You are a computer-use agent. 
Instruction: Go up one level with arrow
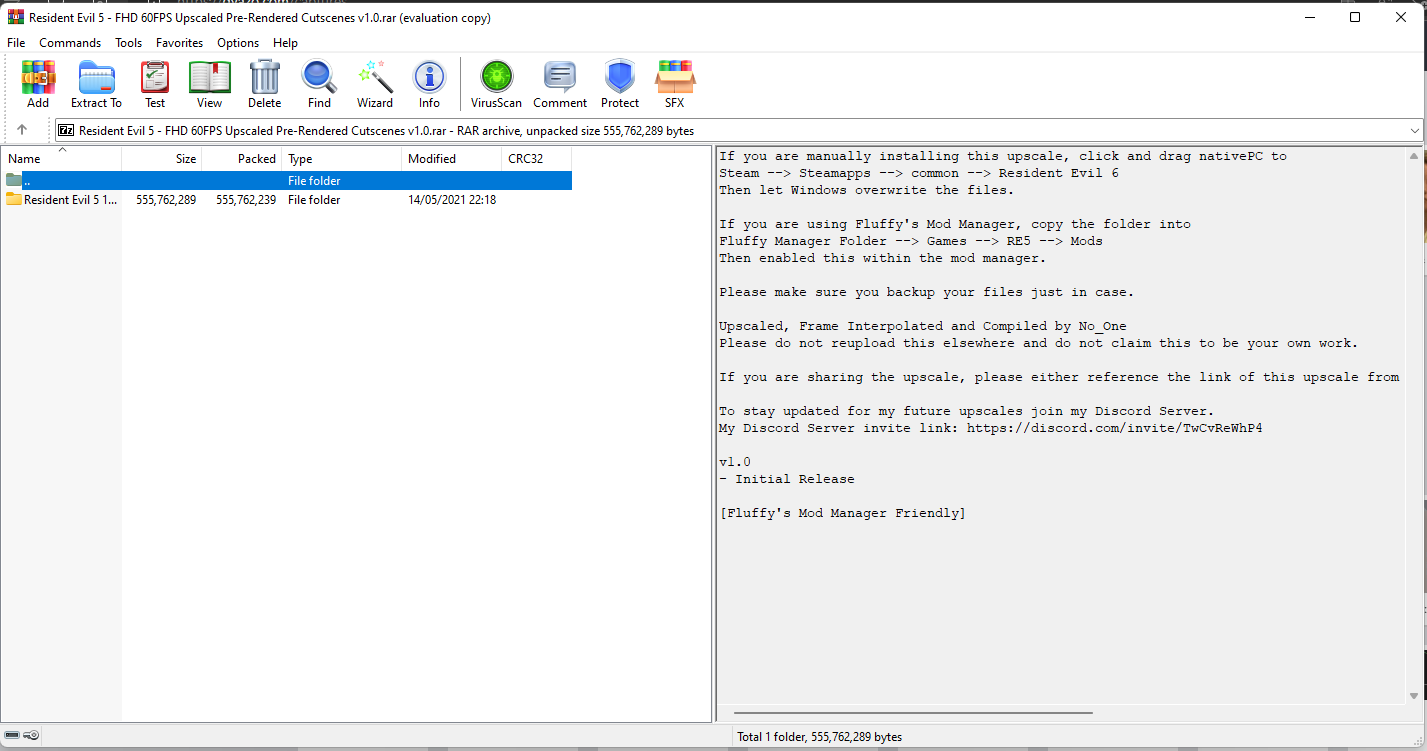click(x=22, y=130)
